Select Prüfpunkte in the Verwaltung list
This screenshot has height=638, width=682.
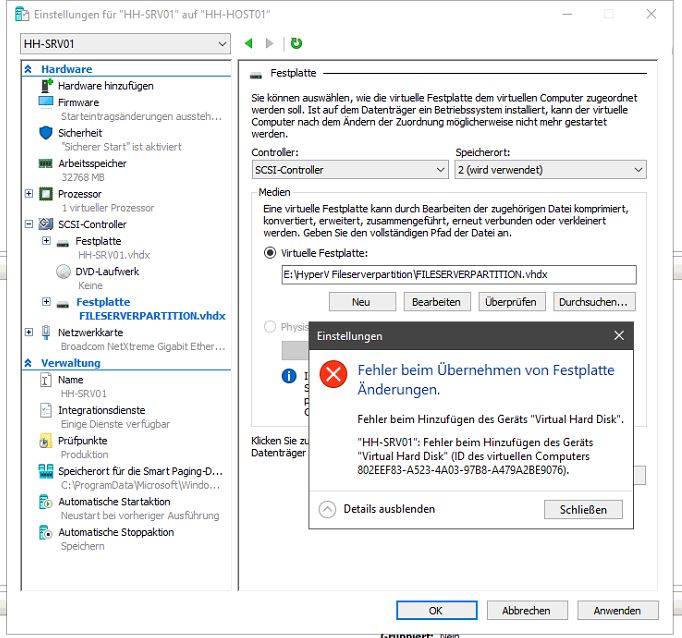(x=83, y=441)
